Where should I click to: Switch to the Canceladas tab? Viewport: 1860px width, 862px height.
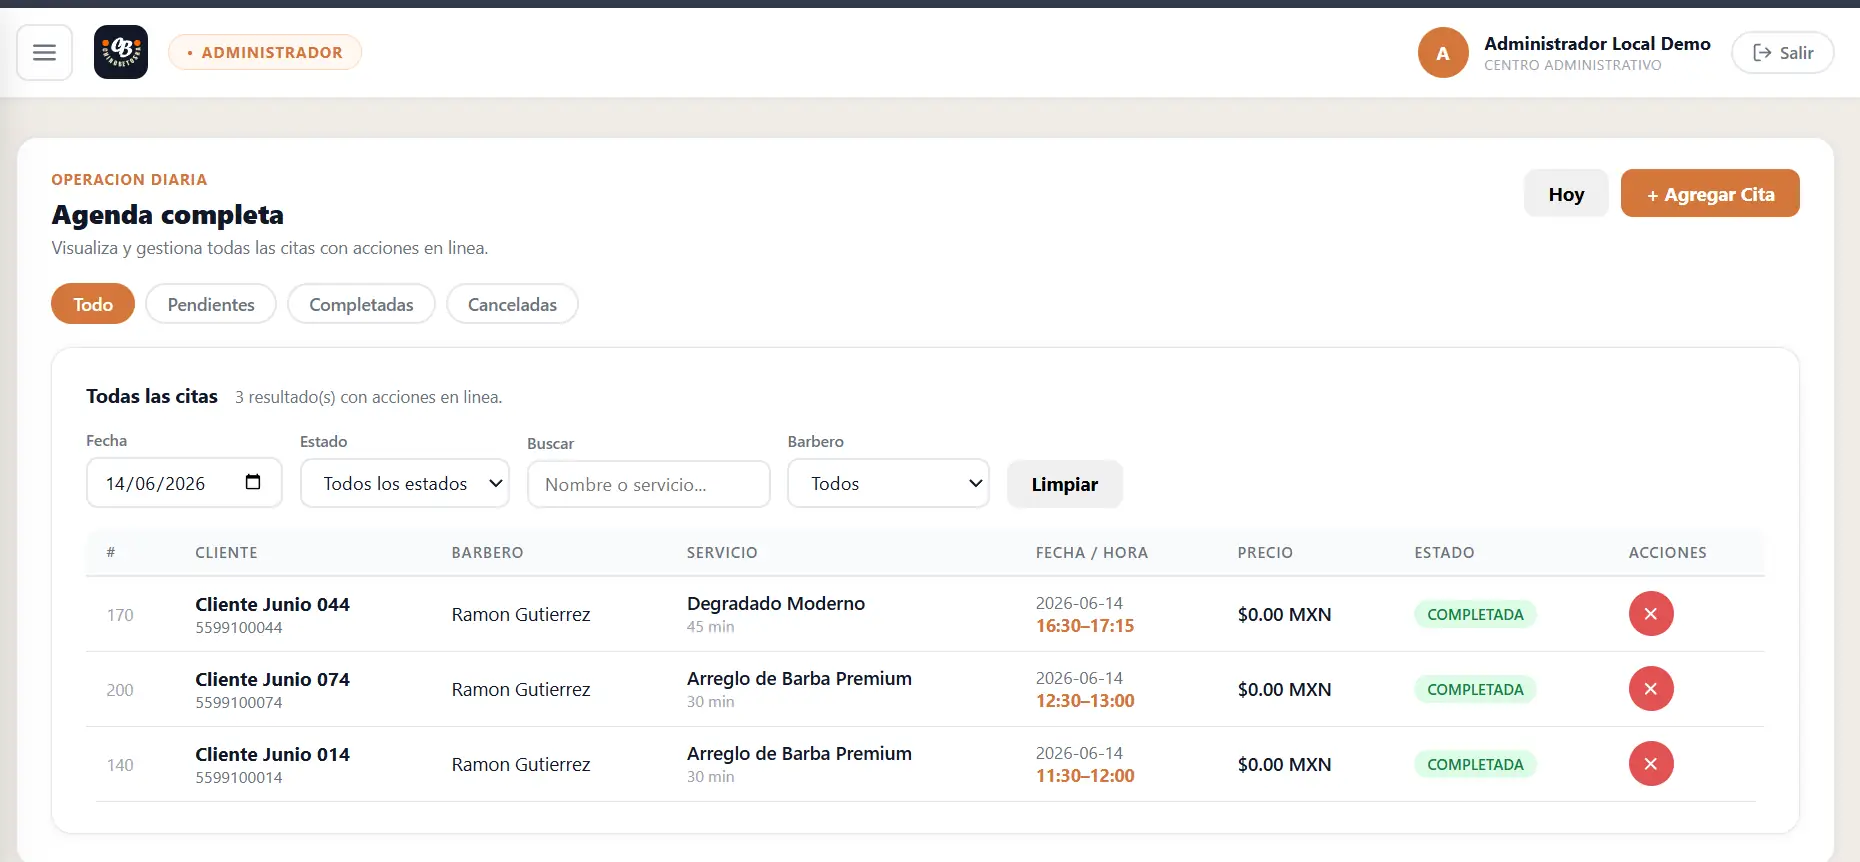tap(512, 304)
